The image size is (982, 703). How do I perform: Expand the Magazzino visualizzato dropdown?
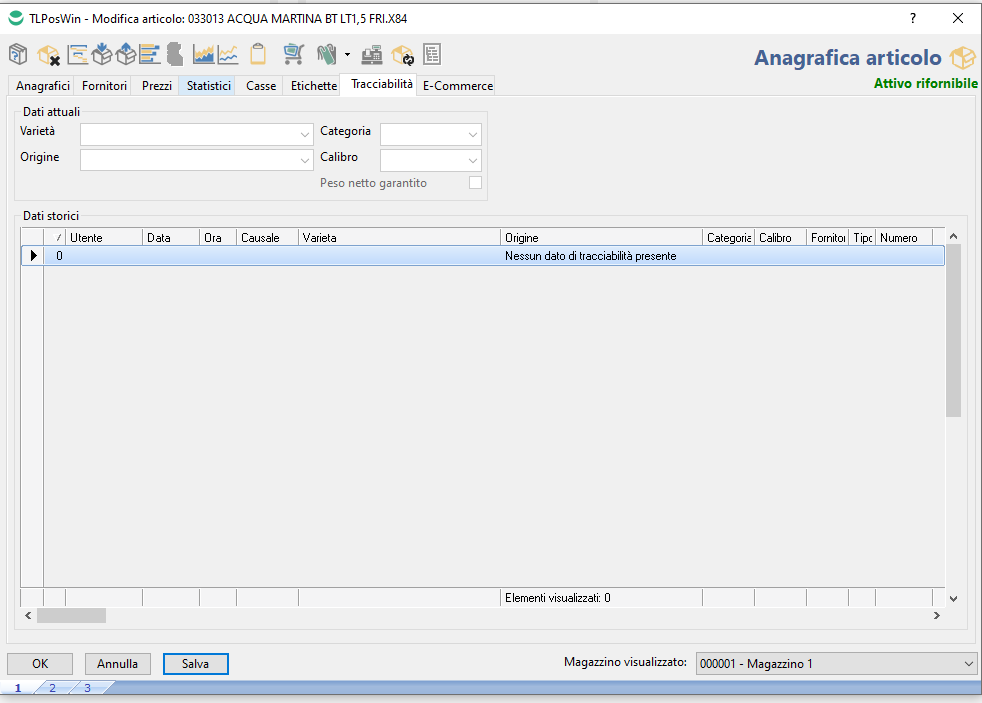967,664
